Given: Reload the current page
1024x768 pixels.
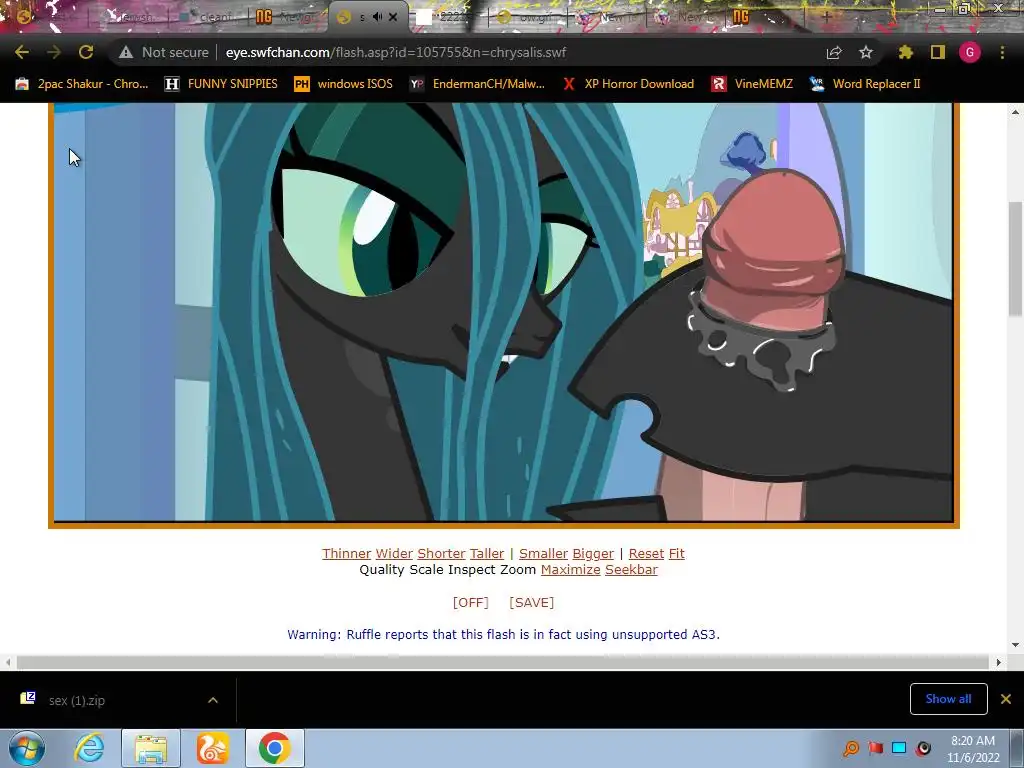Looking at the screenshot, I should pos(86,52).
